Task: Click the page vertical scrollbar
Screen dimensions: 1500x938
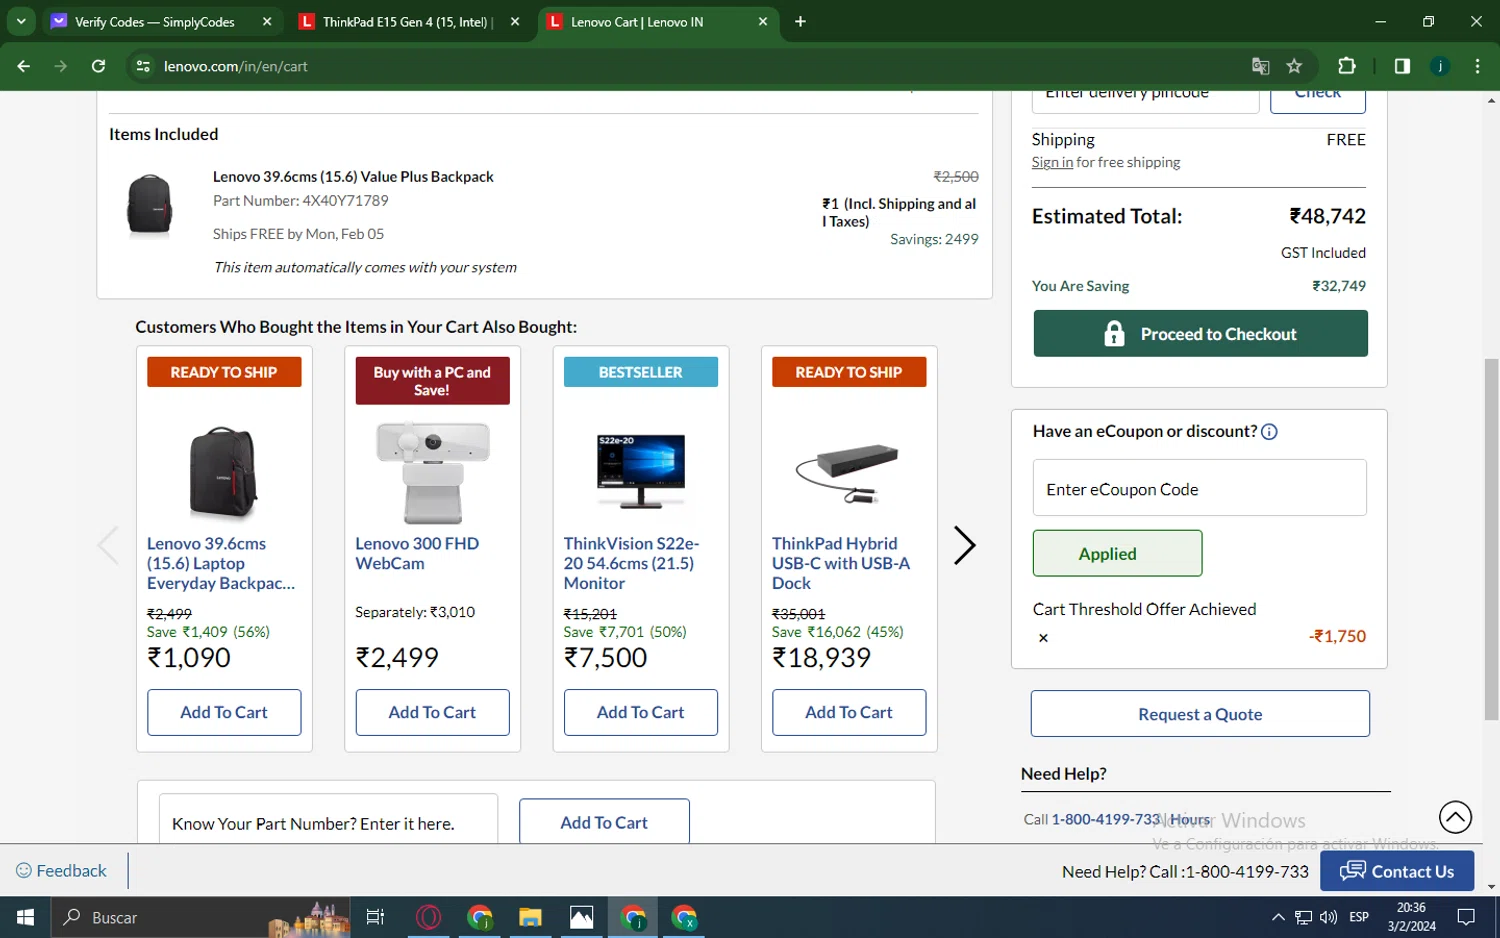Action: tap(1491, 540)
